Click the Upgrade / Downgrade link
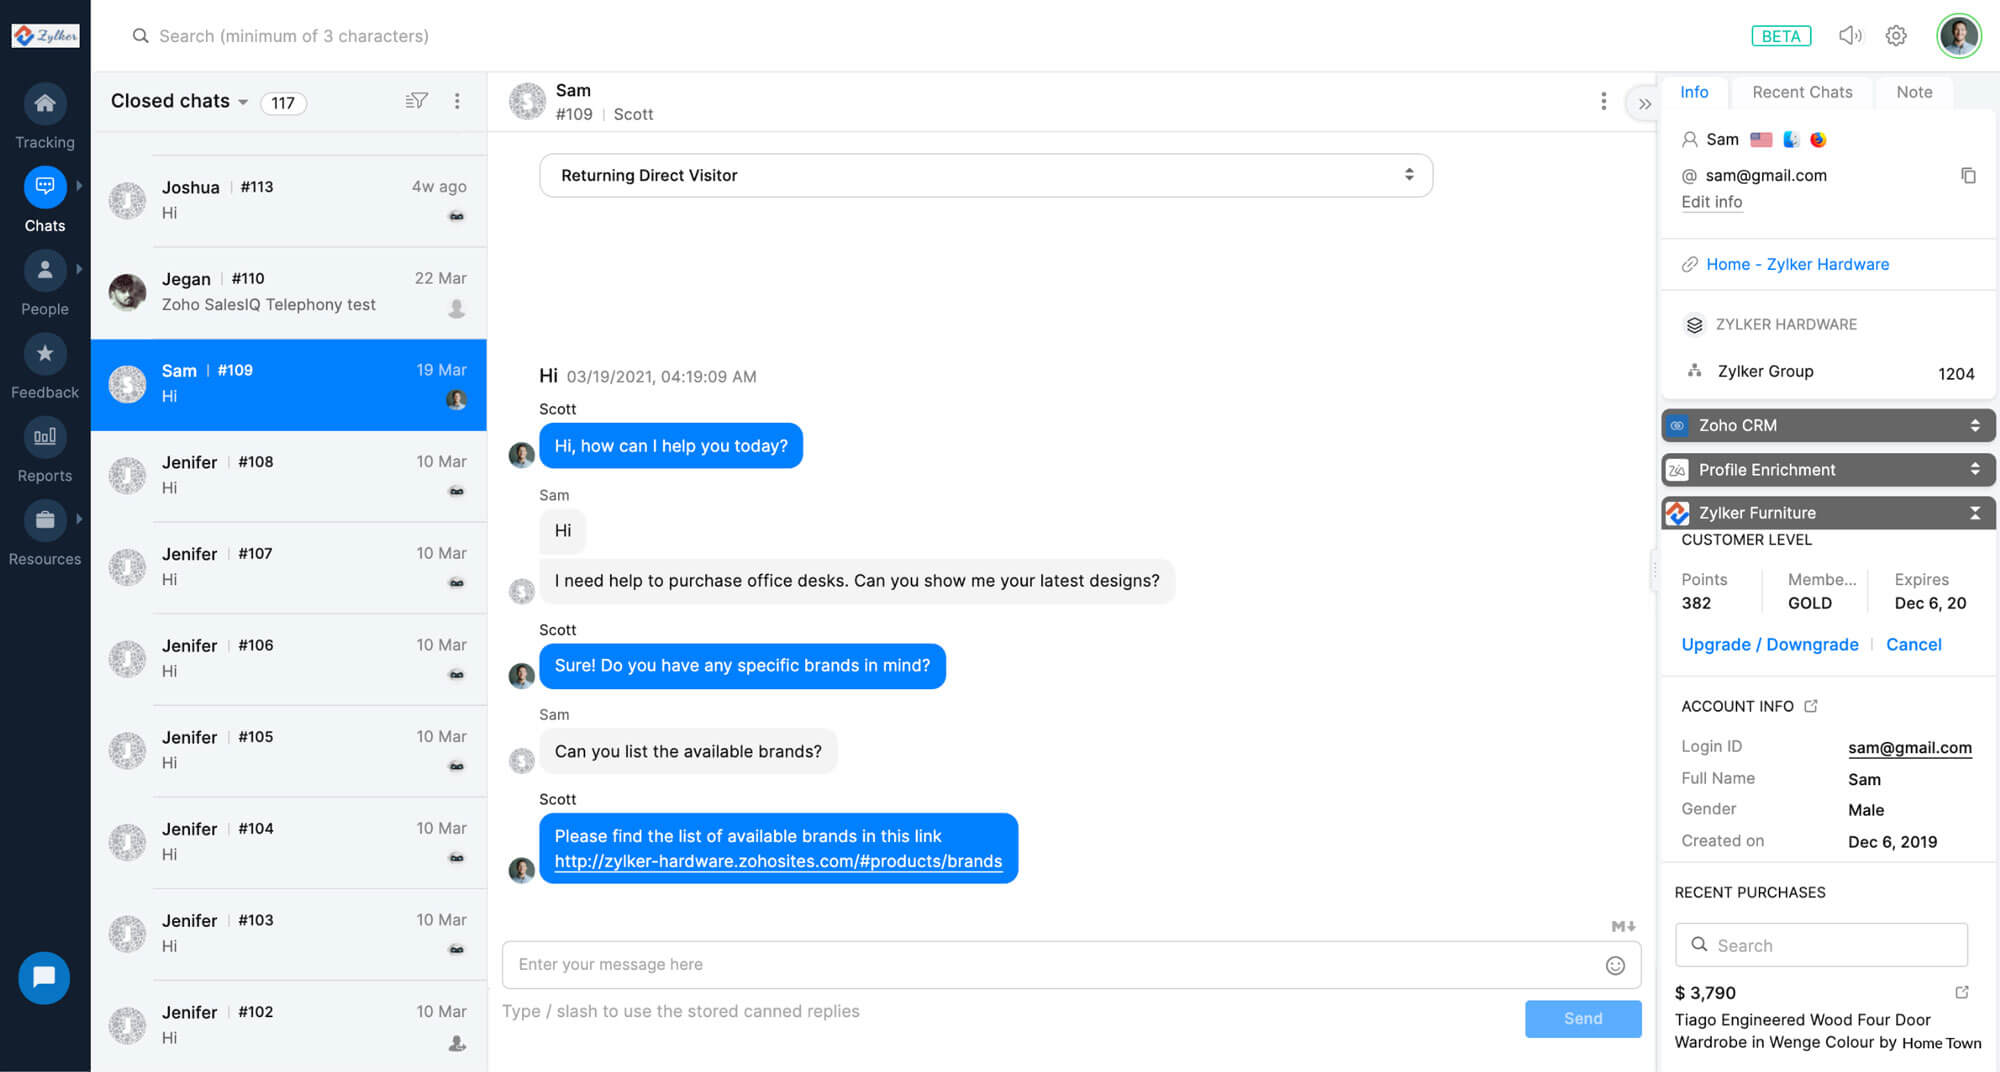2000x1072 pixels. (1769, 644)
